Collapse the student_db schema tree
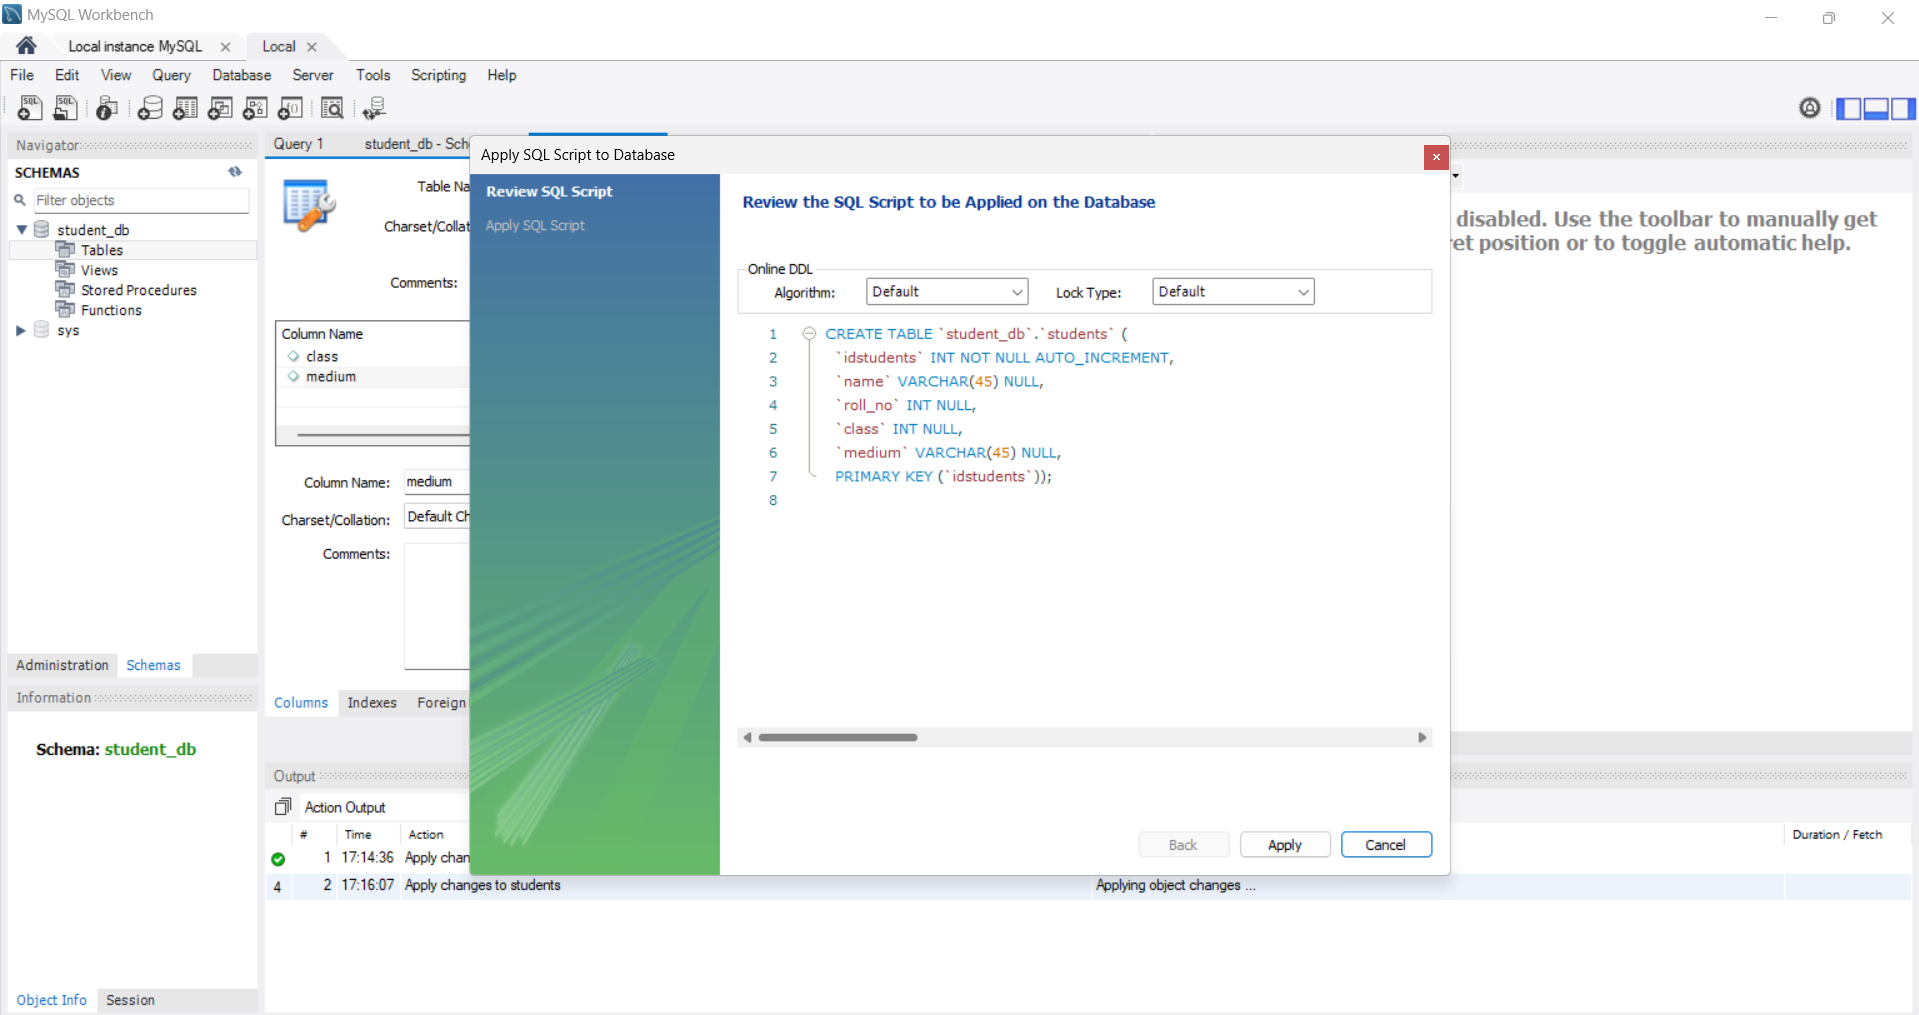Screen dimensions: 1919x1015 pos(21,229)
